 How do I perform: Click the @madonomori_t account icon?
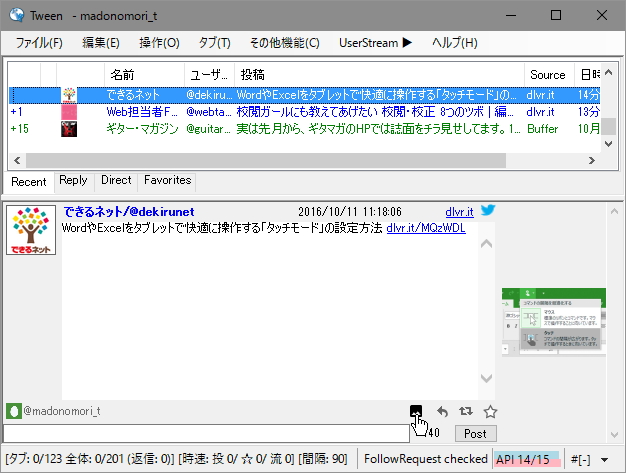(x=14, y=411)
